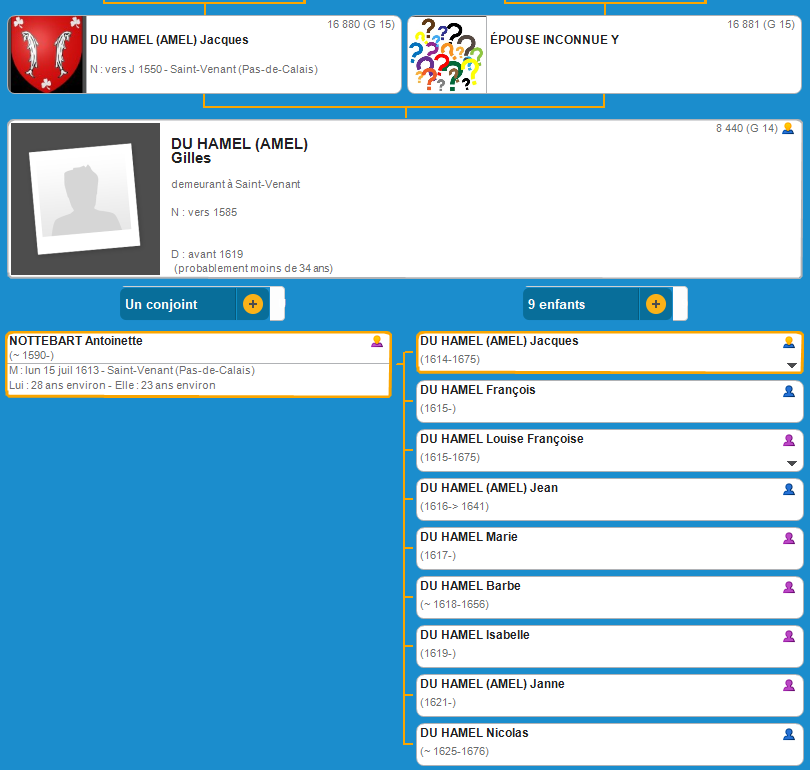
Task: Expand the dropdown arrow on Jacques (1614-1675)
Action: pos(791,365)
